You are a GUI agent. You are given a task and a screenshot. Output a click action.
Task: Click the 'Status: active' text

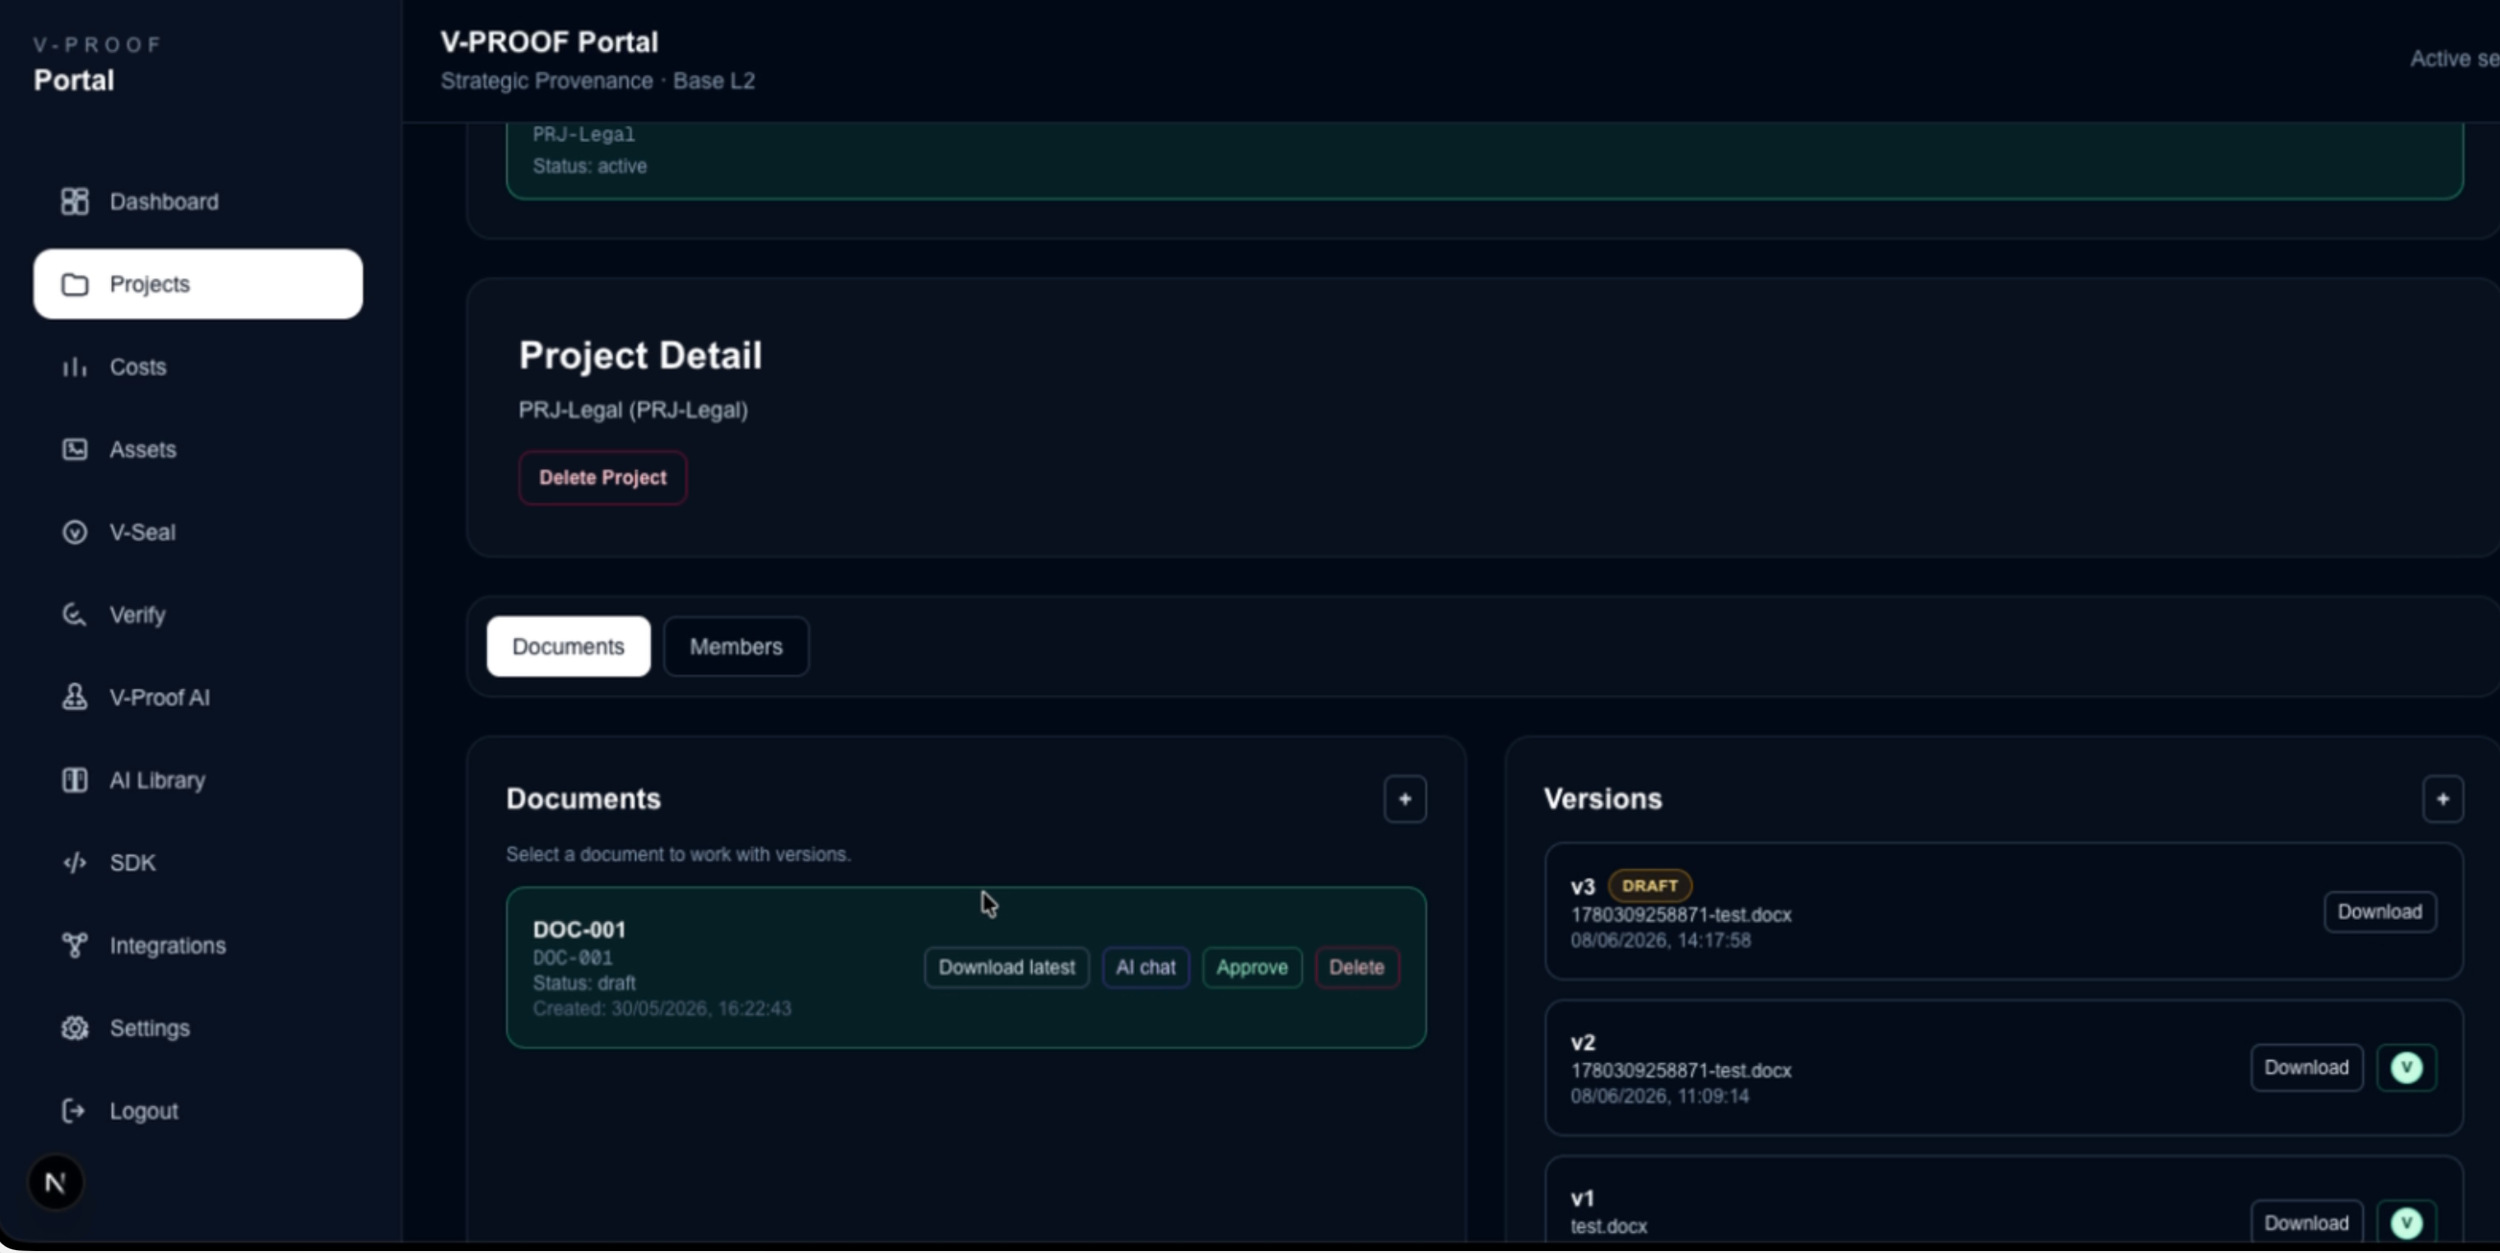coord(590,166)
